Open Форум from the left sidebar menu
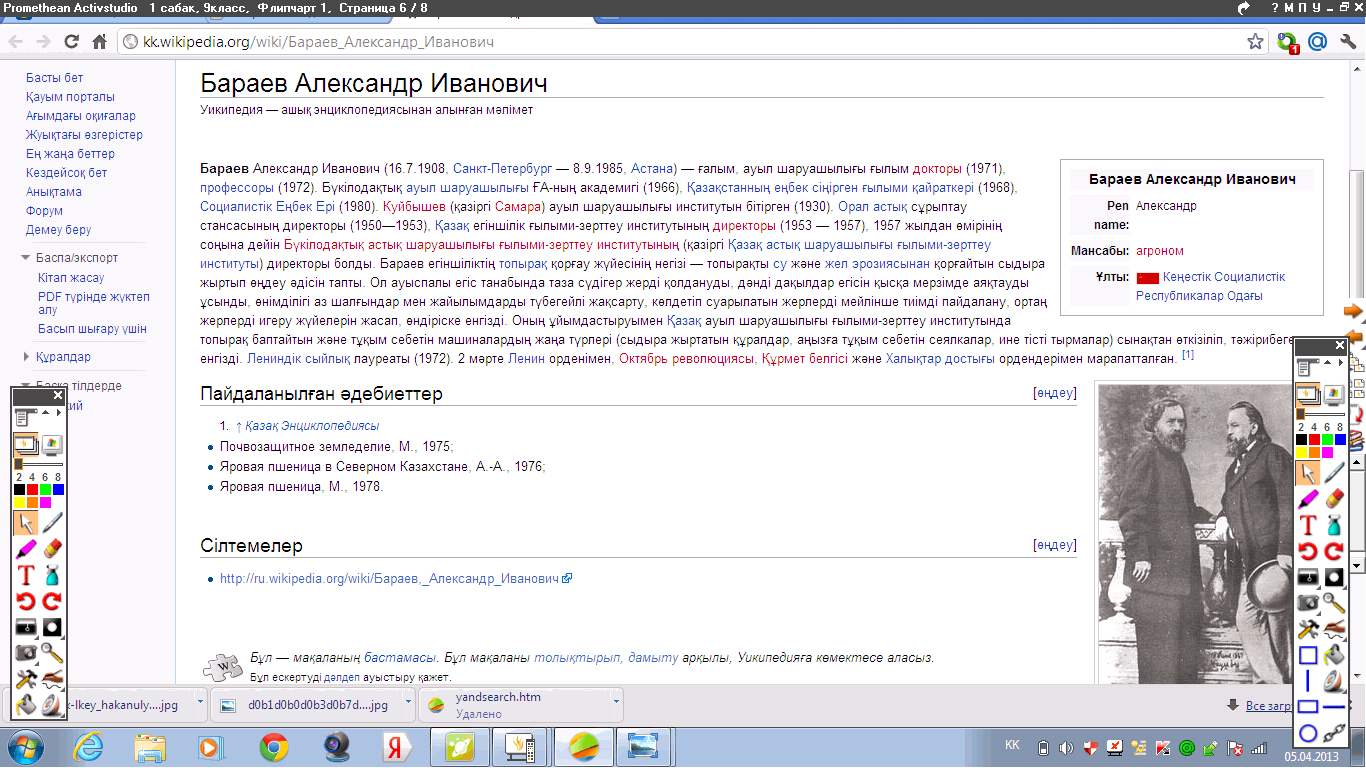Screen dimensions: 1366x768 44,211
